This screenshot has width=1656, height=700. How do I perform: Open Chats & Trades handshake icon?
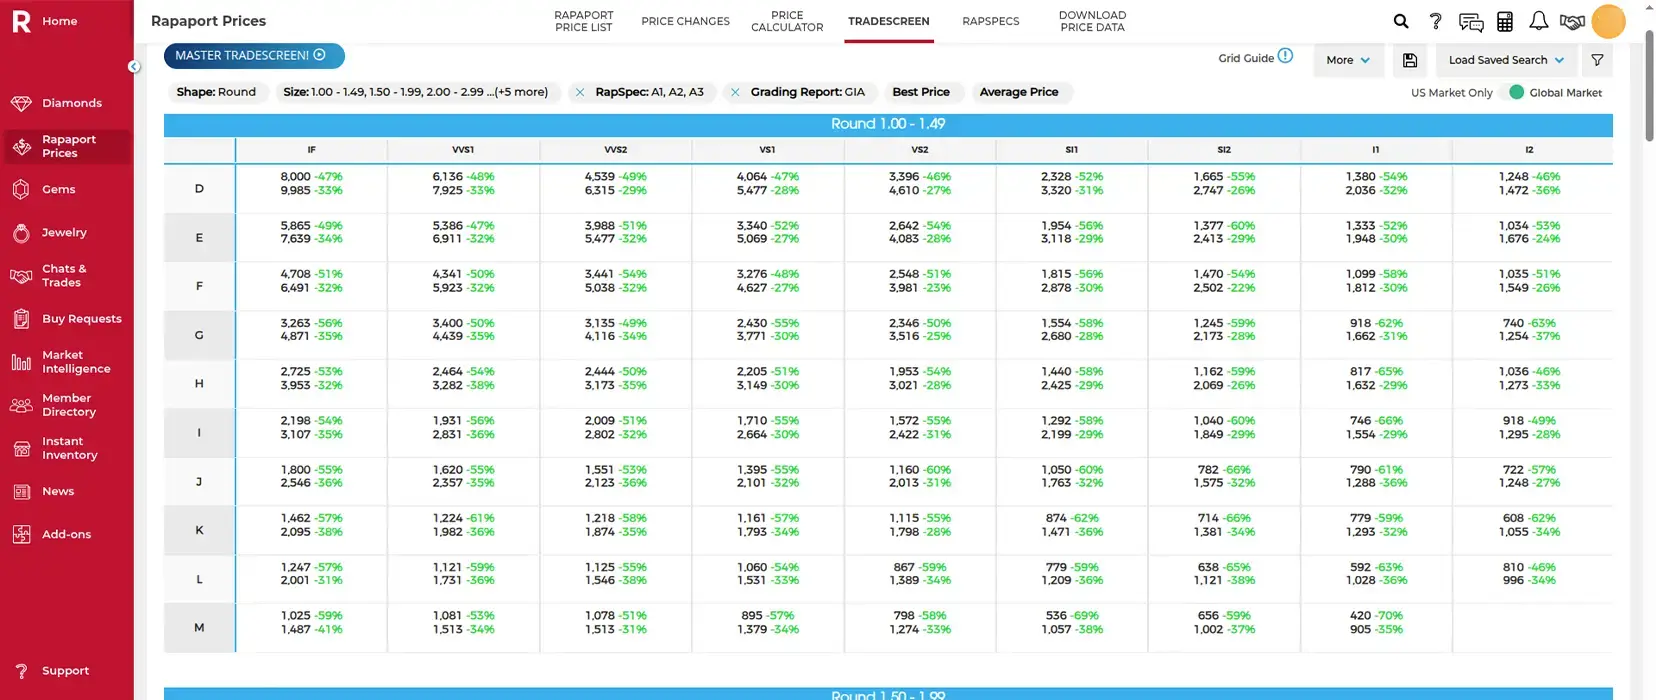(x=21, y=276)
